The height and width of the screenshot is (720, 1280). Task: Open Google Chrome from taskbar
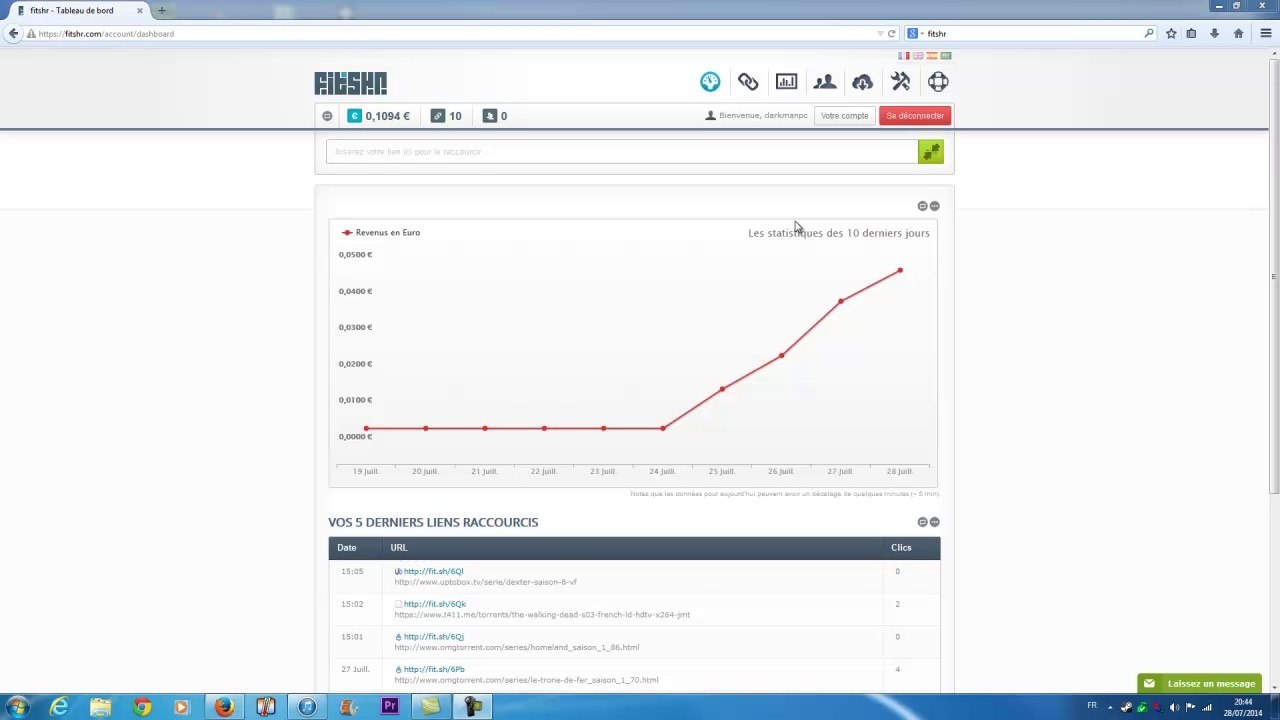click(142, 707)
